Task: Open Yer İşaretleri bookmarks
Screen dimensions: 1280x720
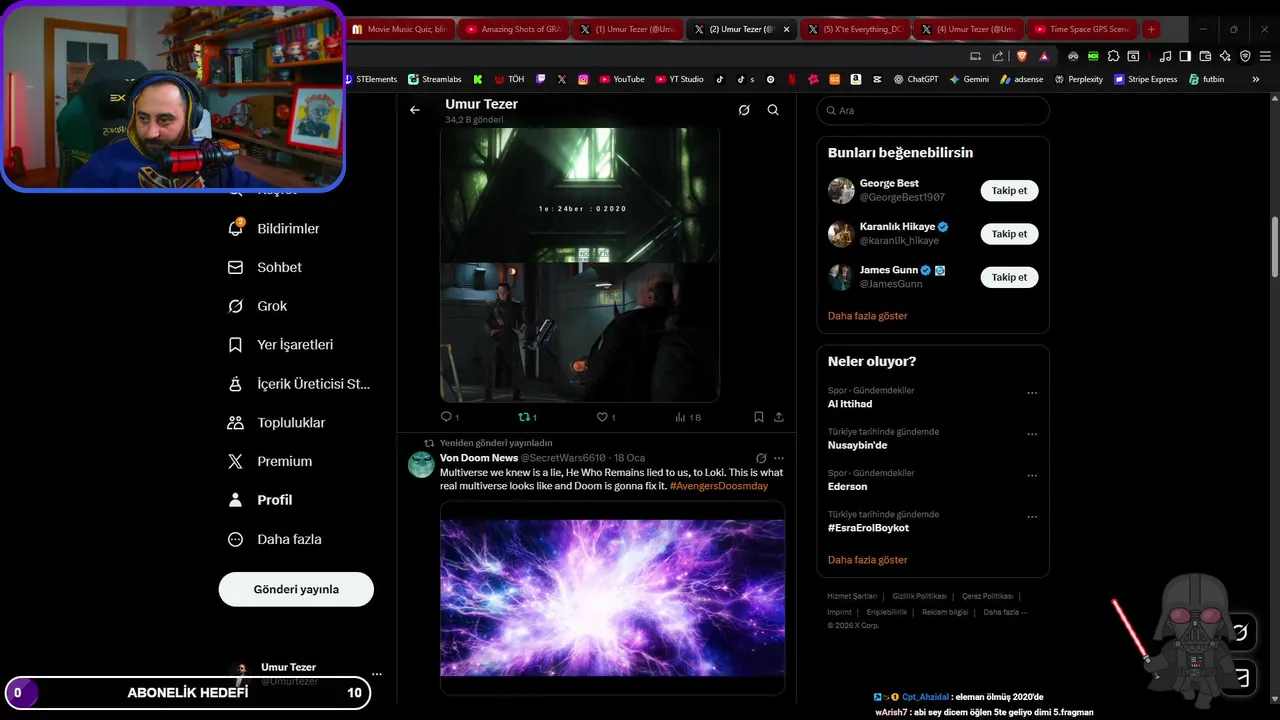Action: [x=280, y=344]
